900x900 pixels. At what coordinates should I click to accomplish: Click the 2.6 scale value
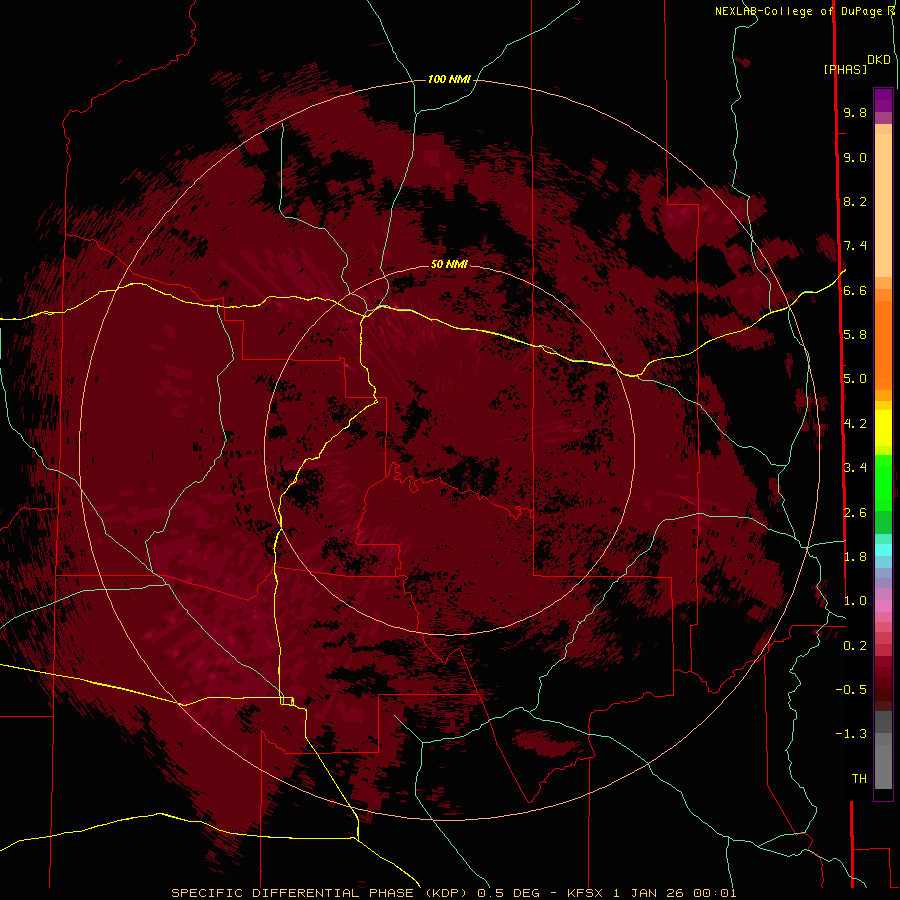click(x=855, y=512)
